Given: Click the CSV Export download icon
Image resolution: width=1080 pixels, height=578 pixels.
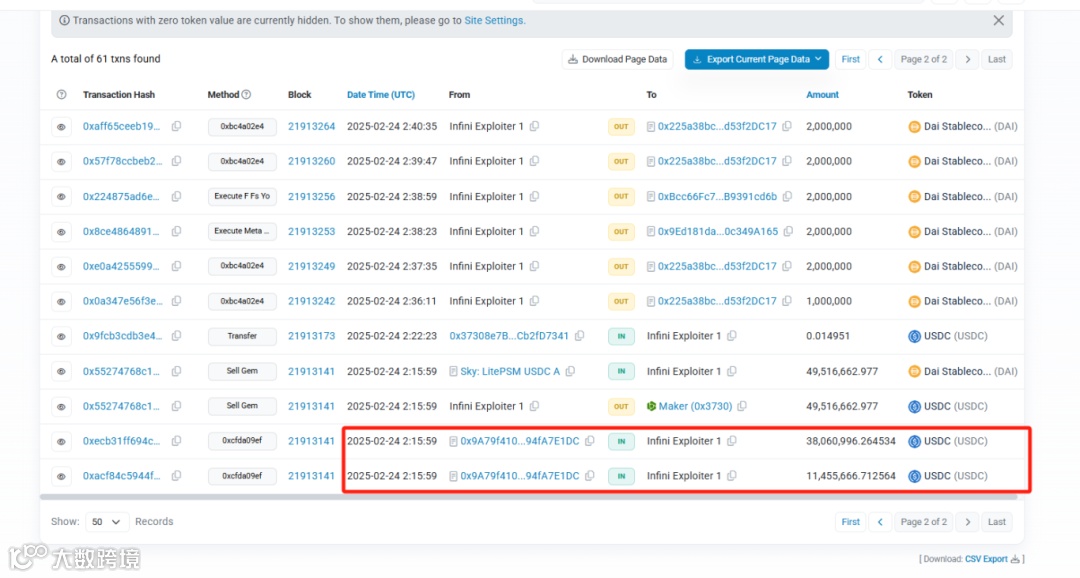Looking at the screenshot, I should click(1015, 559).
